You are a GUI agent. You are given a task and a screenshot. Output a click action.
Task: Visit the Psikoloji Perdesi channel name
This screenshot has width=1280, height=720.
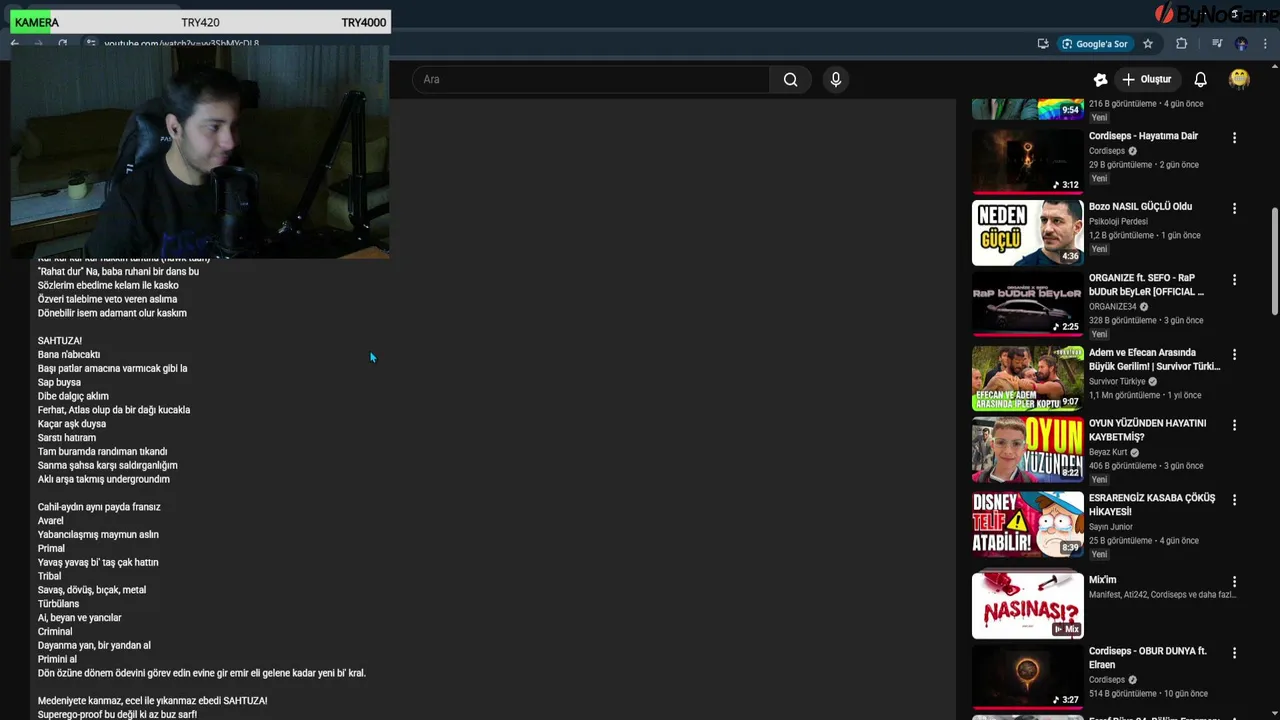click(x=1118, y=221)
